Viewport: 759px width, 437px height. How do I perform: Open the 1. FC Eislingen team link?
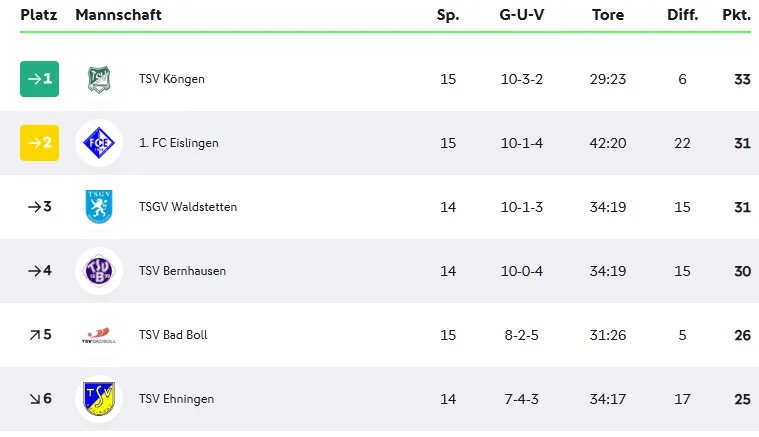pyautogui.click(x=178, y=143)
